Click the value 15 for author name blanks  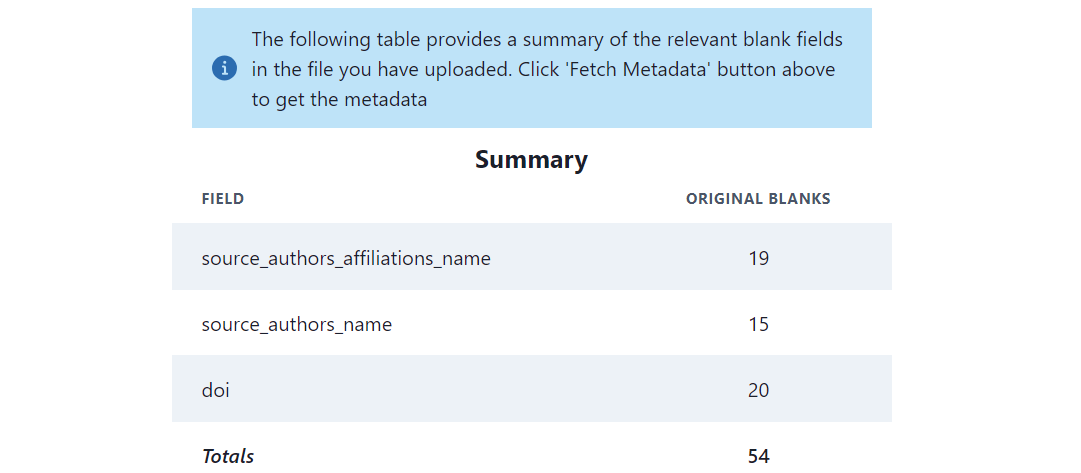(758, 324)
